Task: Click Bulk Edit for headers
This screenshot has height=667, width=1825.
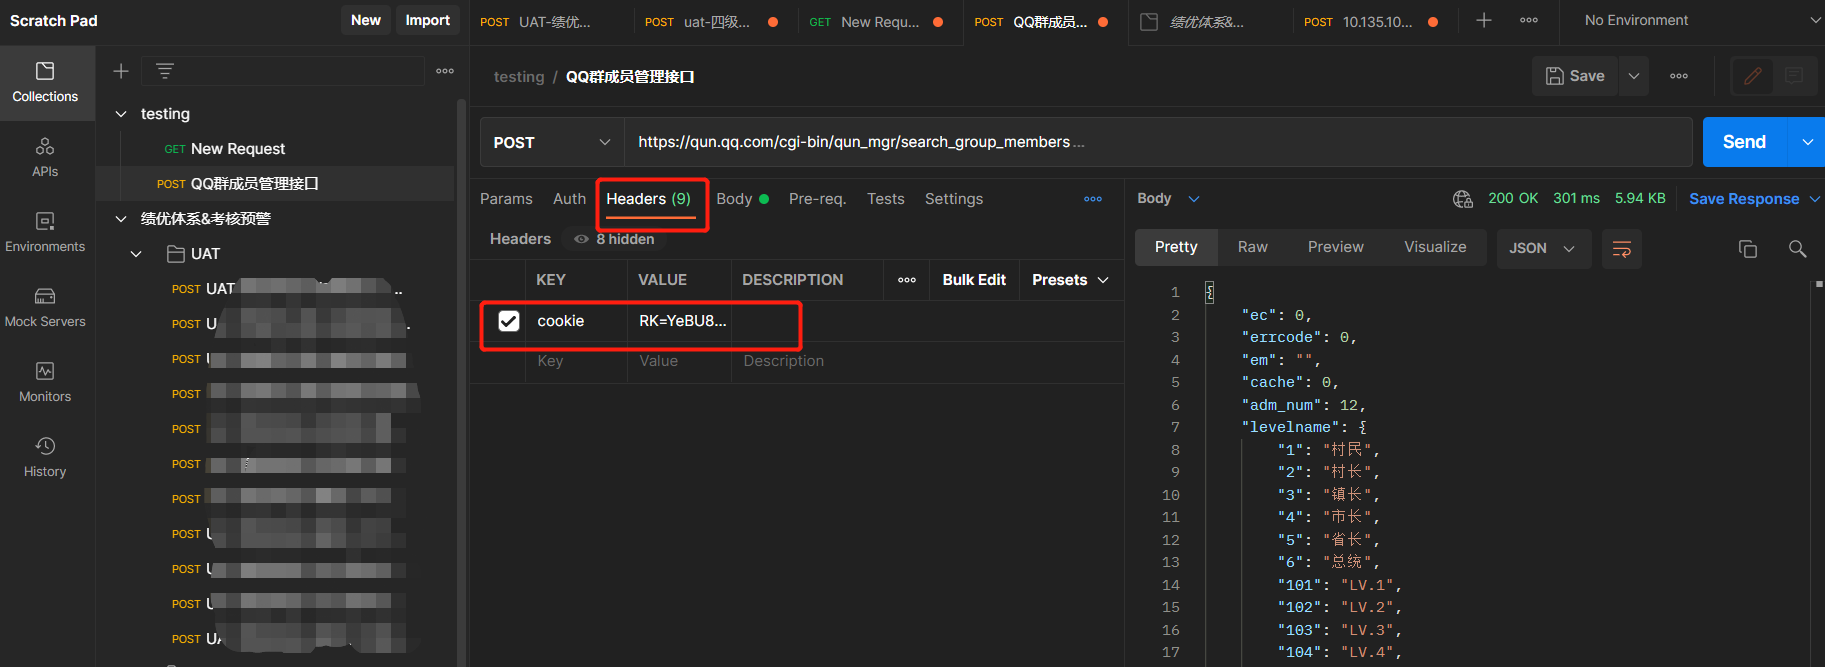Action: (974, 280)
